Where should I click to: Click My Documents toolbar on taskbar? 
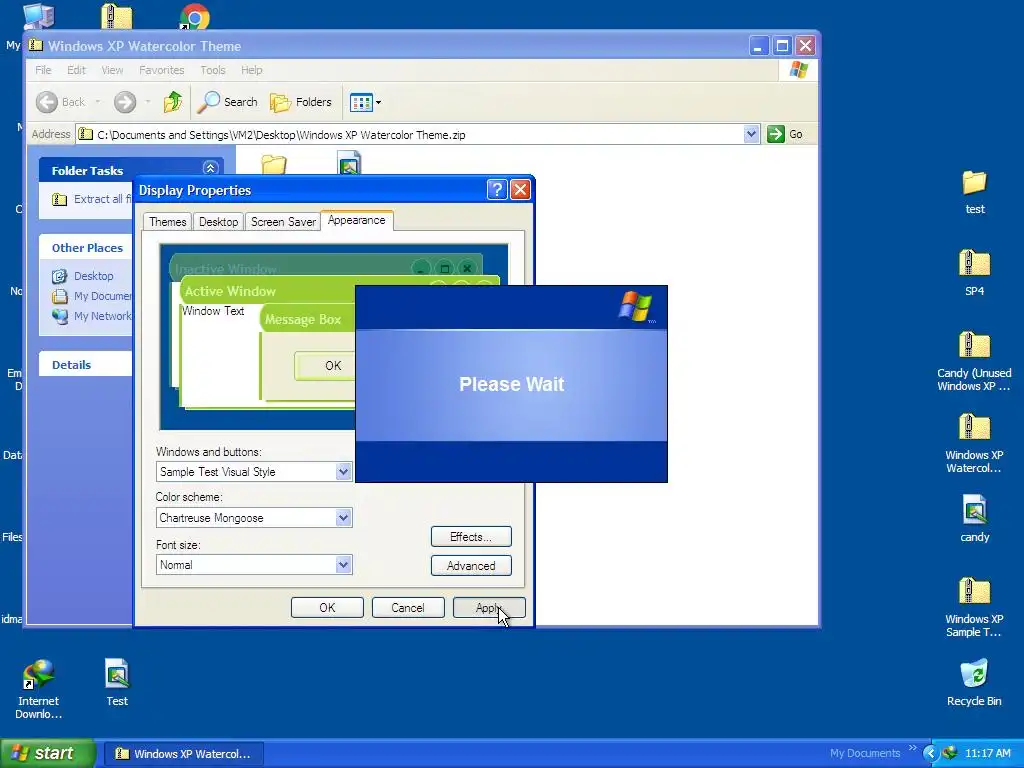[x=865, y=753]
